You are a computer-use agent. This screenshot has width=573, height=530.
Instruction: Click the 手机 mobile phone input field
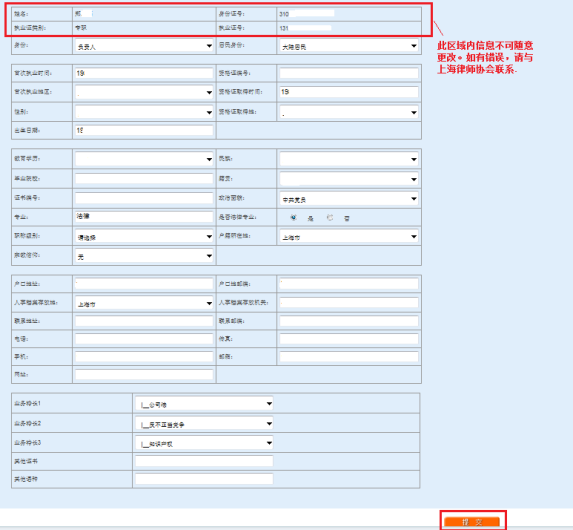[144, 356]
